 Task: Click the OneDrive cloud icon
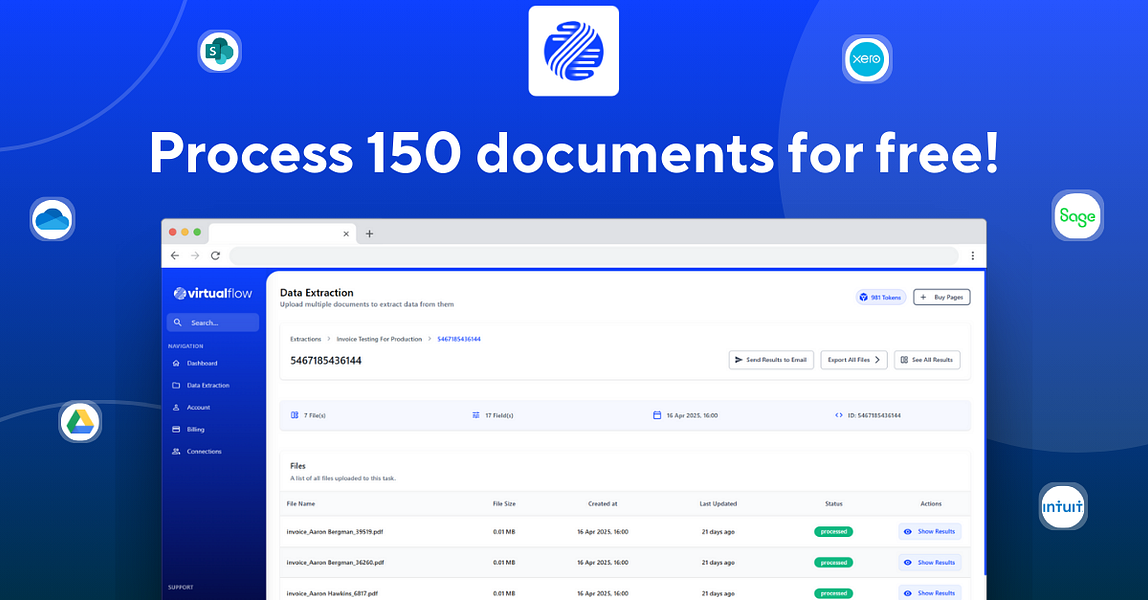(53, 219)
